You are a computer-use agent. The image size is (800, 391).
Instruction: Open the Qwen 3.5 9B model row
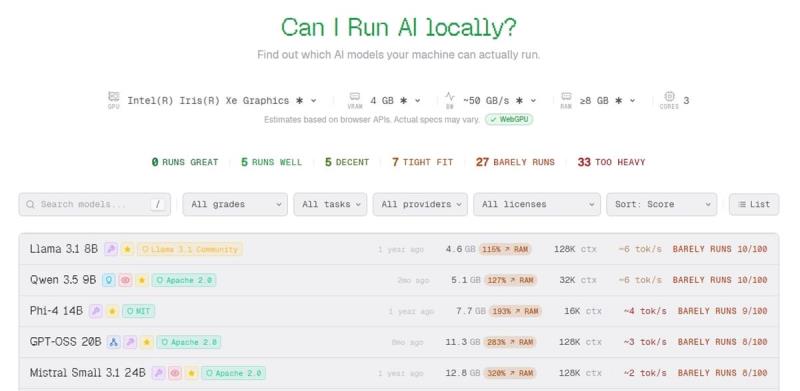tap(399, 280)
